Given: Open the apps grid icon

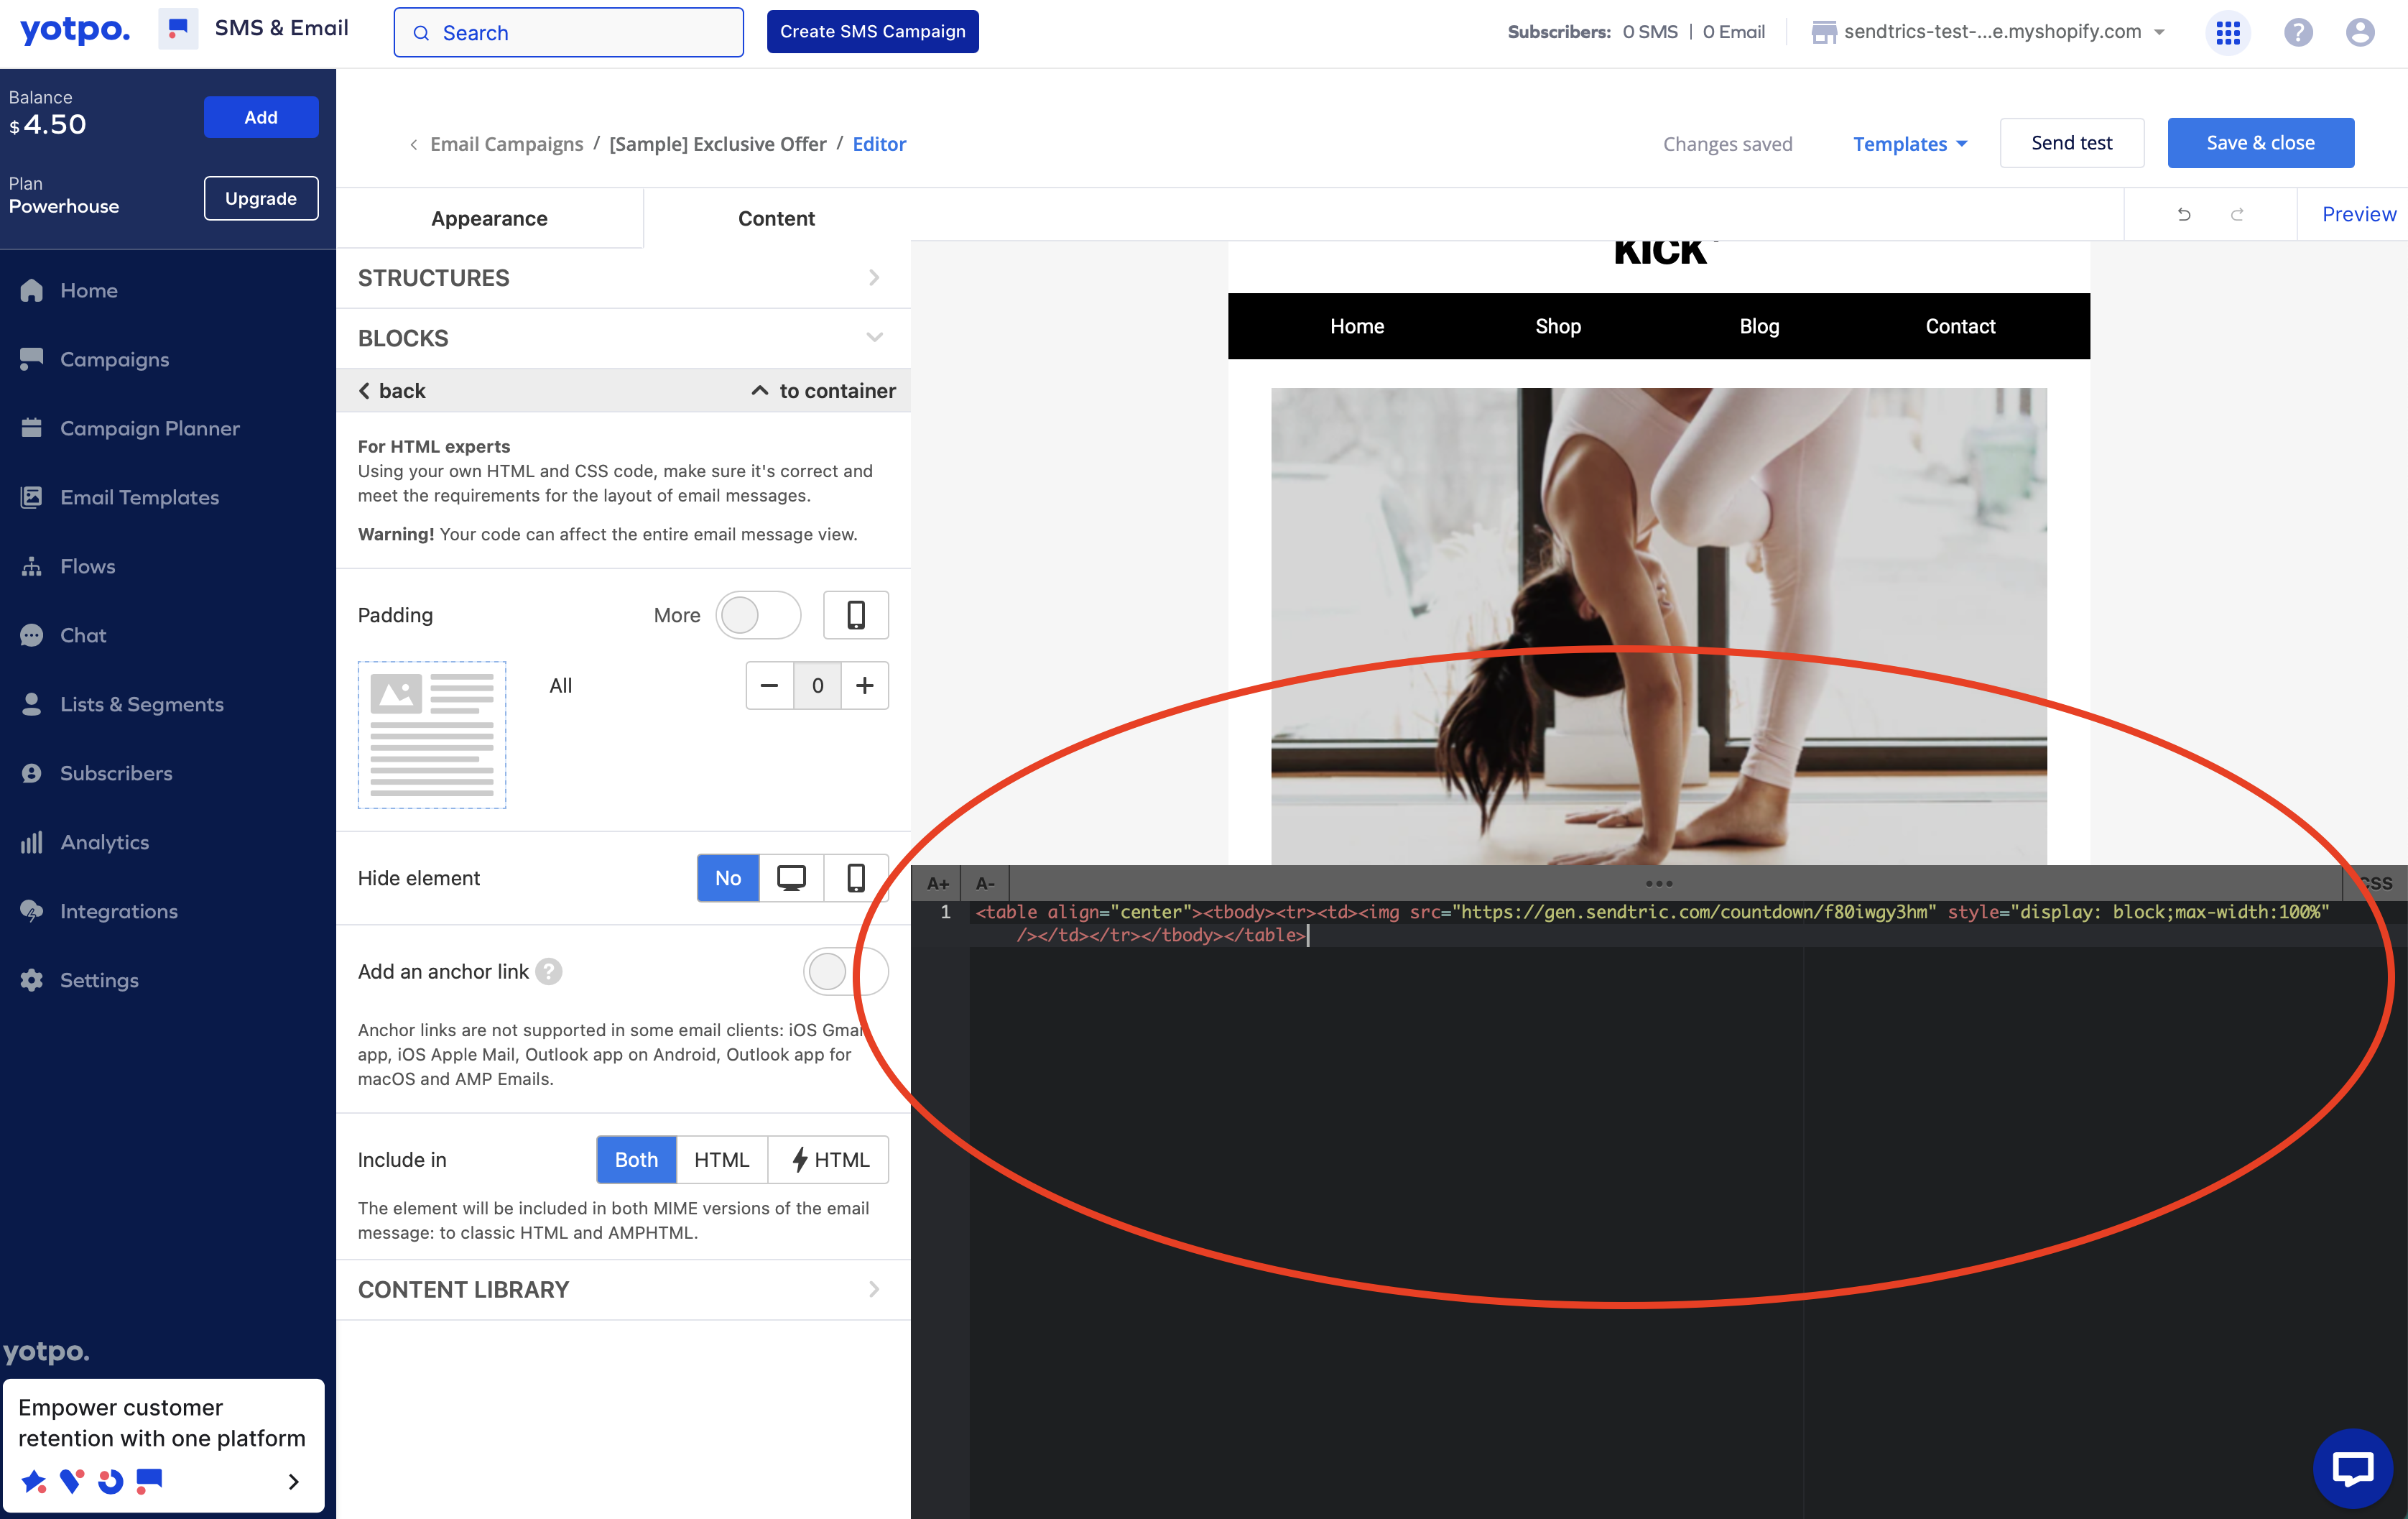Looking at the screenshot, I should click(2228, 33).
